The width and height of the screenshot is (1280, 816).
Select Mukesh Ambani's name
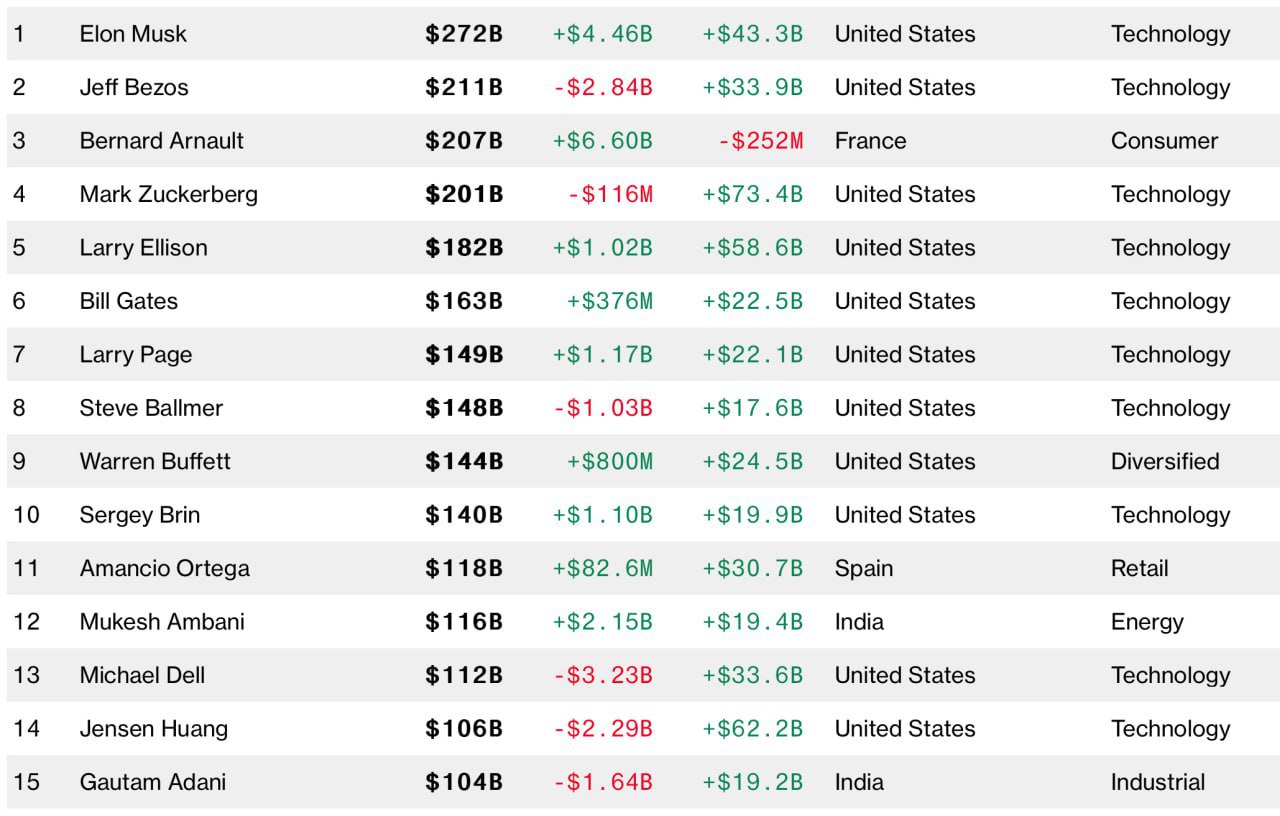coord(162,622)
